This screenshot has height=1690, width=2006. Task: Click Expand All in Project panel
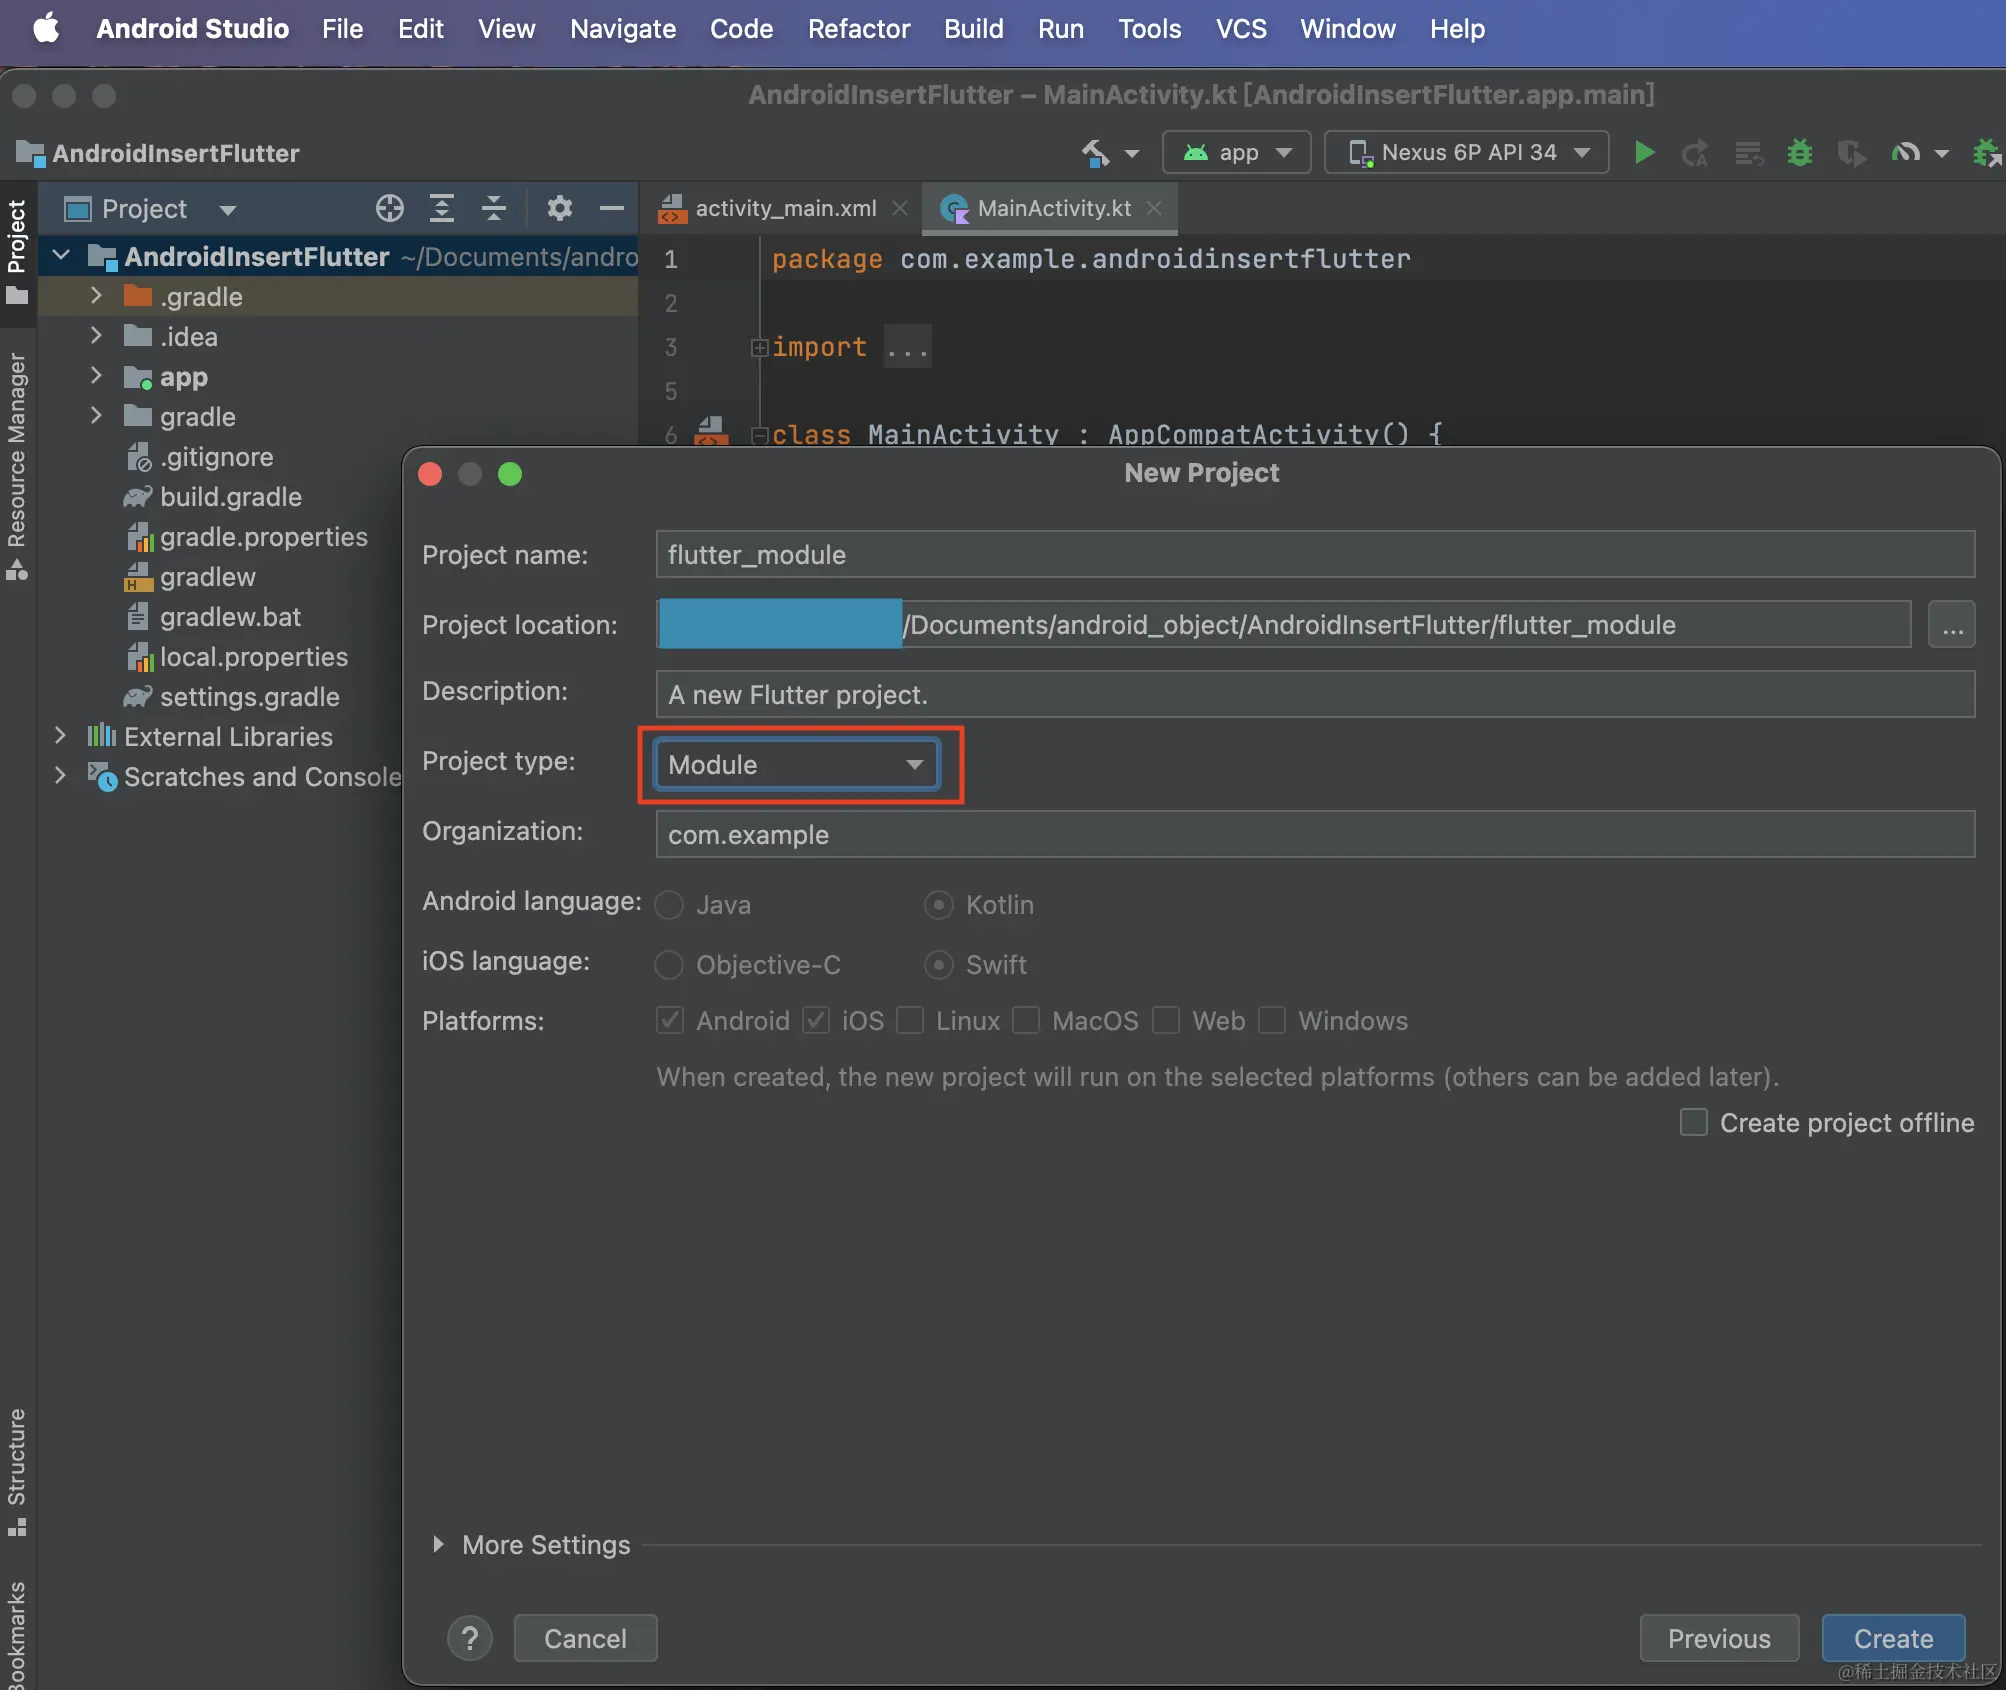[441, 208]
